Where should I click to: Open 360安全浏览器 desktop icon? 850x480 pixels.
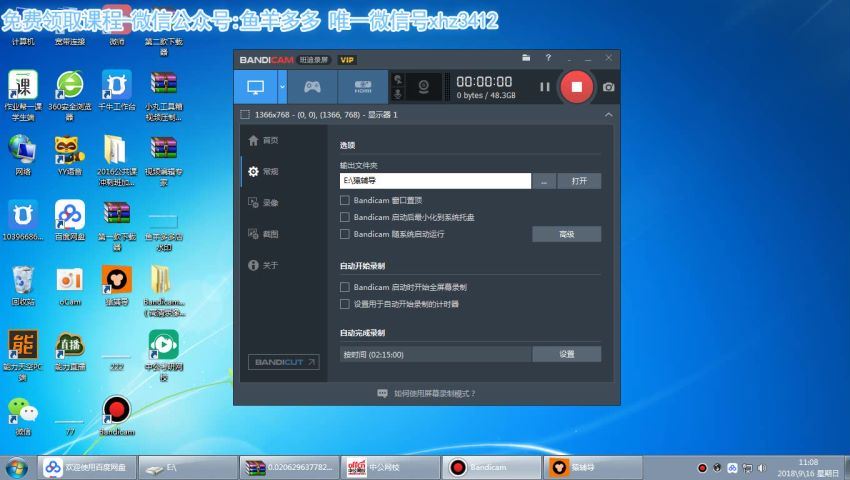(x=70, y=95)
